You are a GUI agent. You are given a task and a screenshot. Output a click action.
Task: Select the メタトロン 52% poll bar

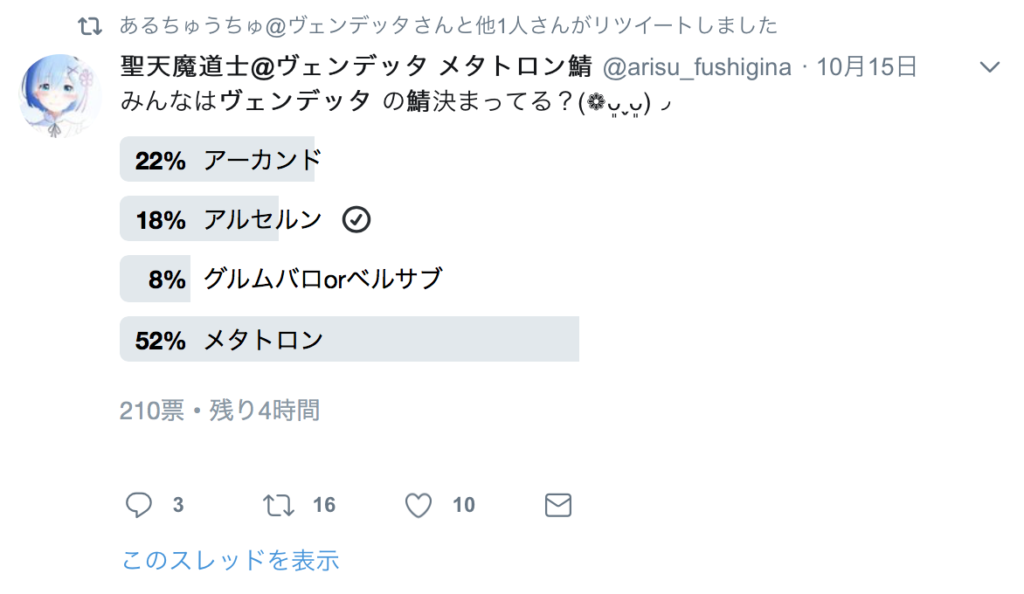click(x=349, y=339)
